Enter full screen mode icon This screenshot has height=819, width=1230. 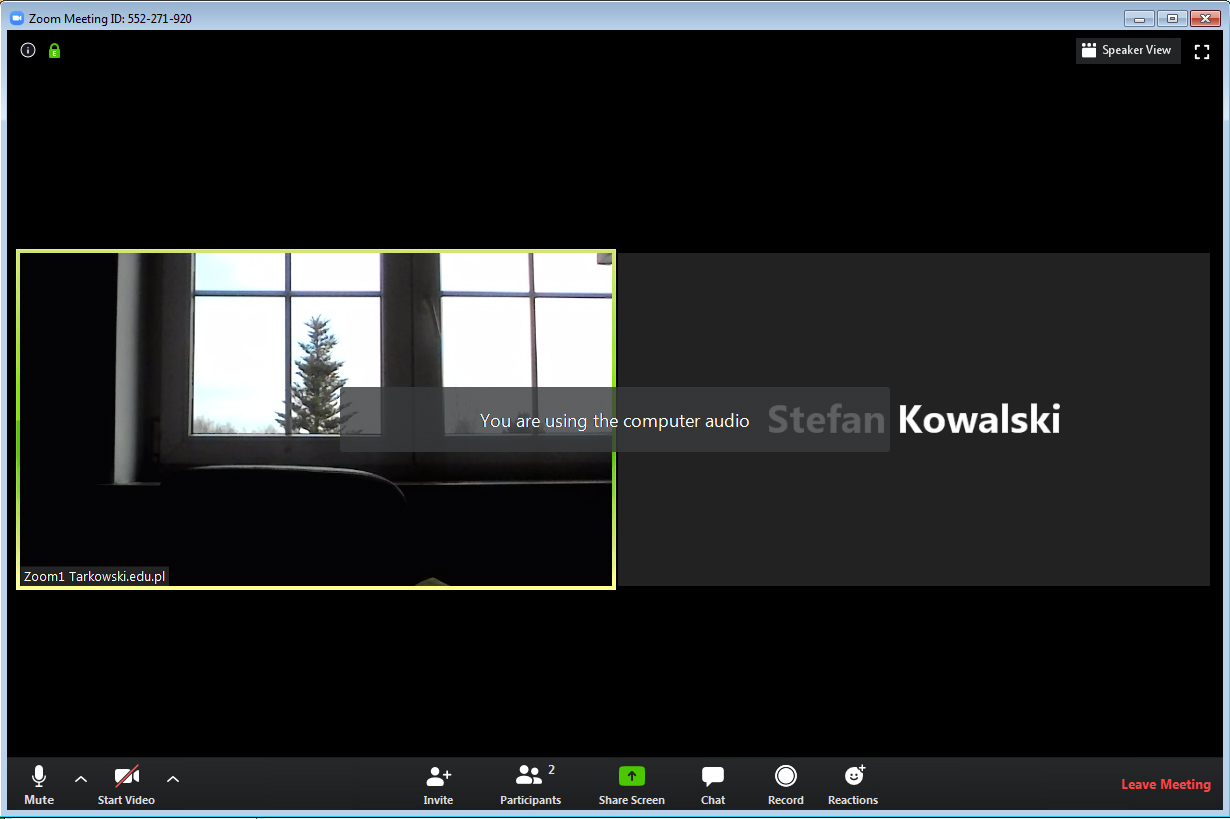pos(1202,51)
